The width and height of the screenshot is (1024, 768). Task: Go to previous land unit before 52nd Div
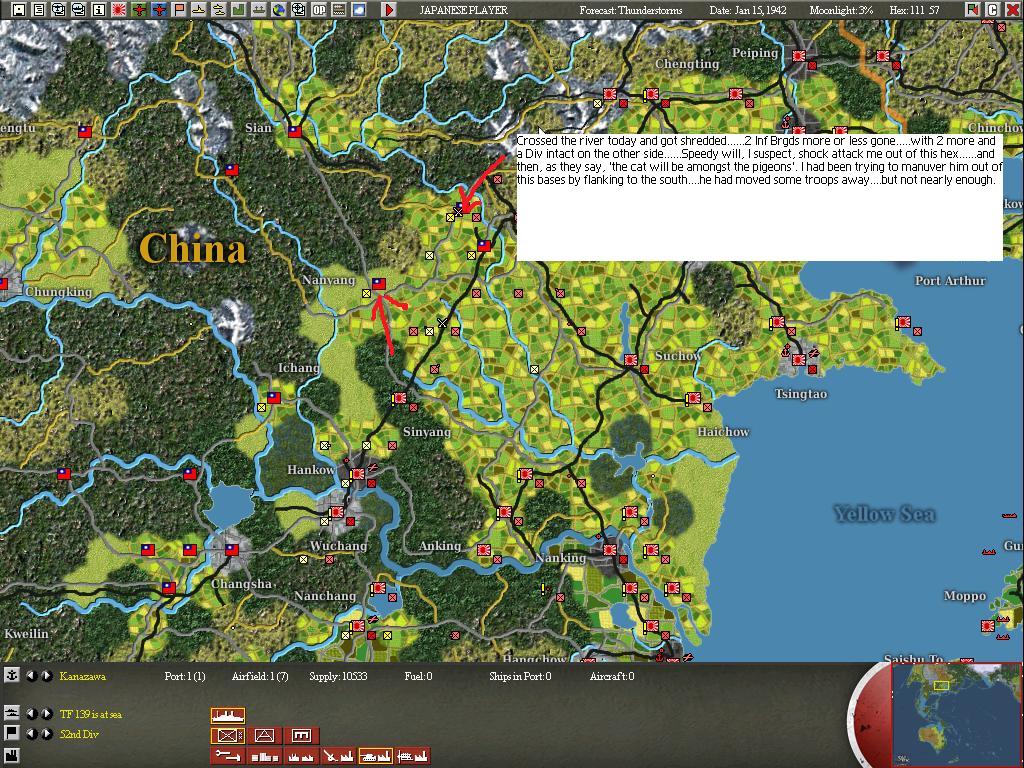tap(31, 733)
